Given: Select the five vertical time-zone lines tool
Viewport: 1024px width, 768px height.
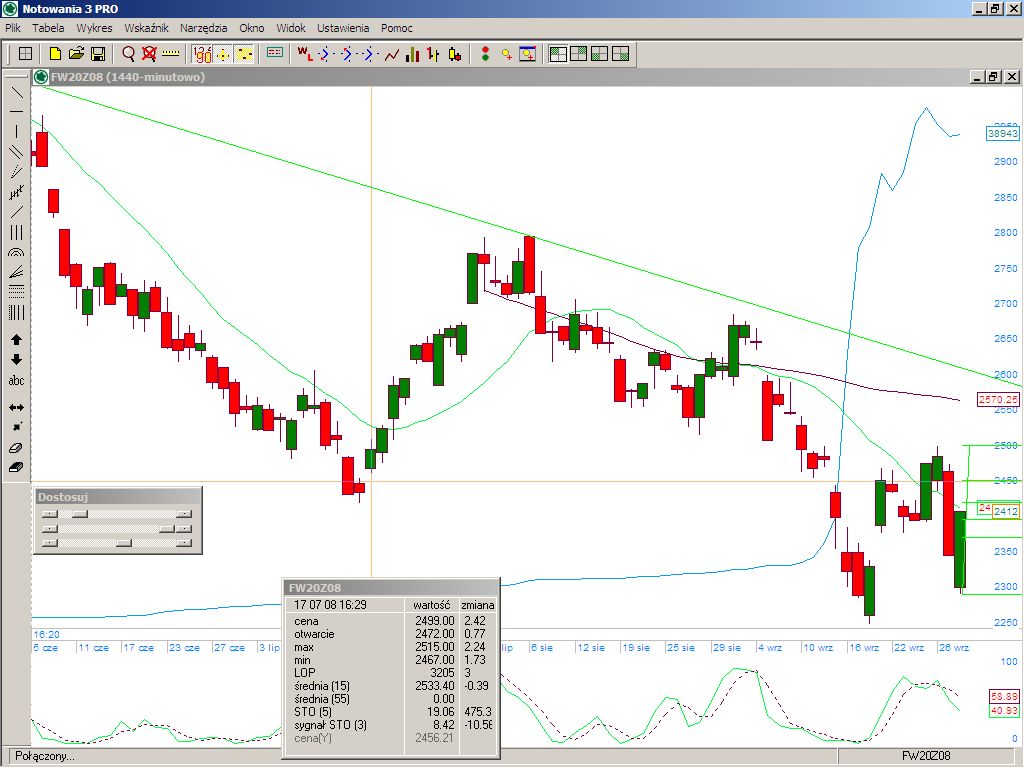Looking at the screenshot, I should 16,313.
